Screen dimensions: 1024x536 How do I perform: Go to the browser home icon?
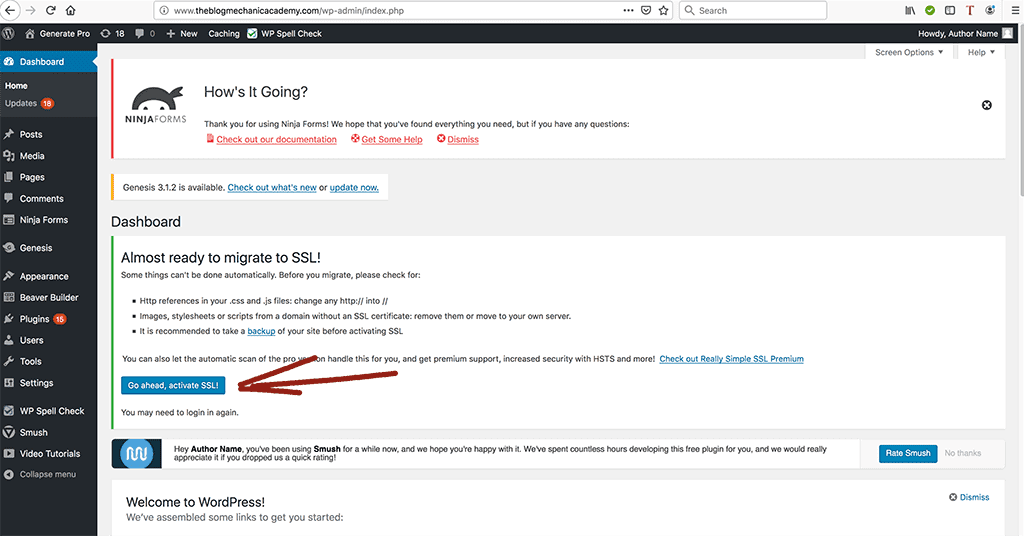[70, 10]
